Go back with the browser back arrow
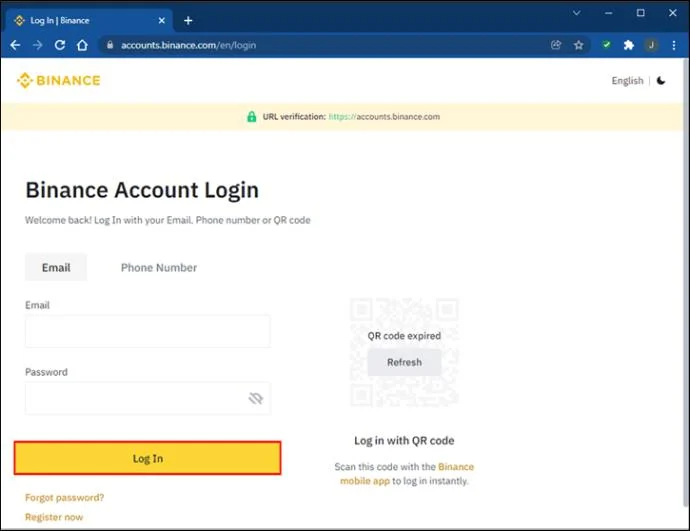The image size is (690, 531). pos(15,45)
